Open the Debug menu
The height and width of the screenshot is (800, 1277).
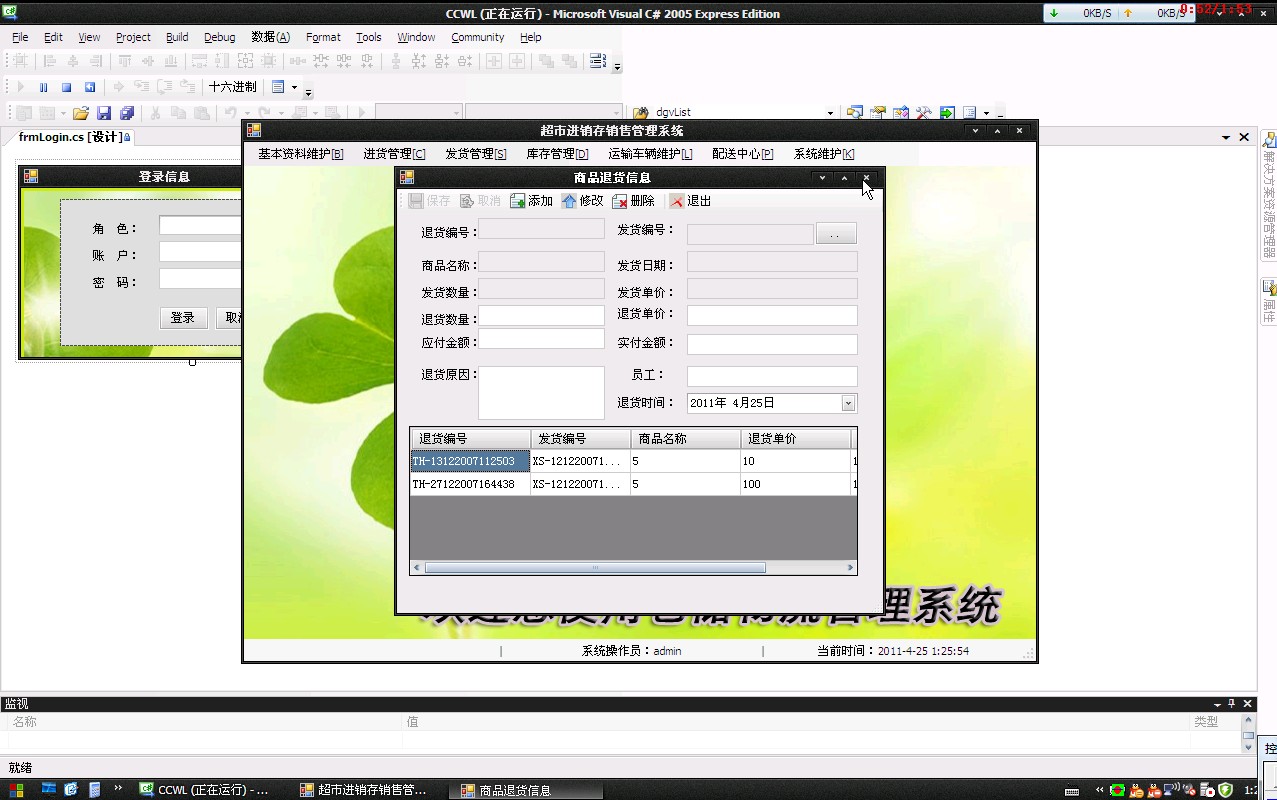tap(220, 37)
